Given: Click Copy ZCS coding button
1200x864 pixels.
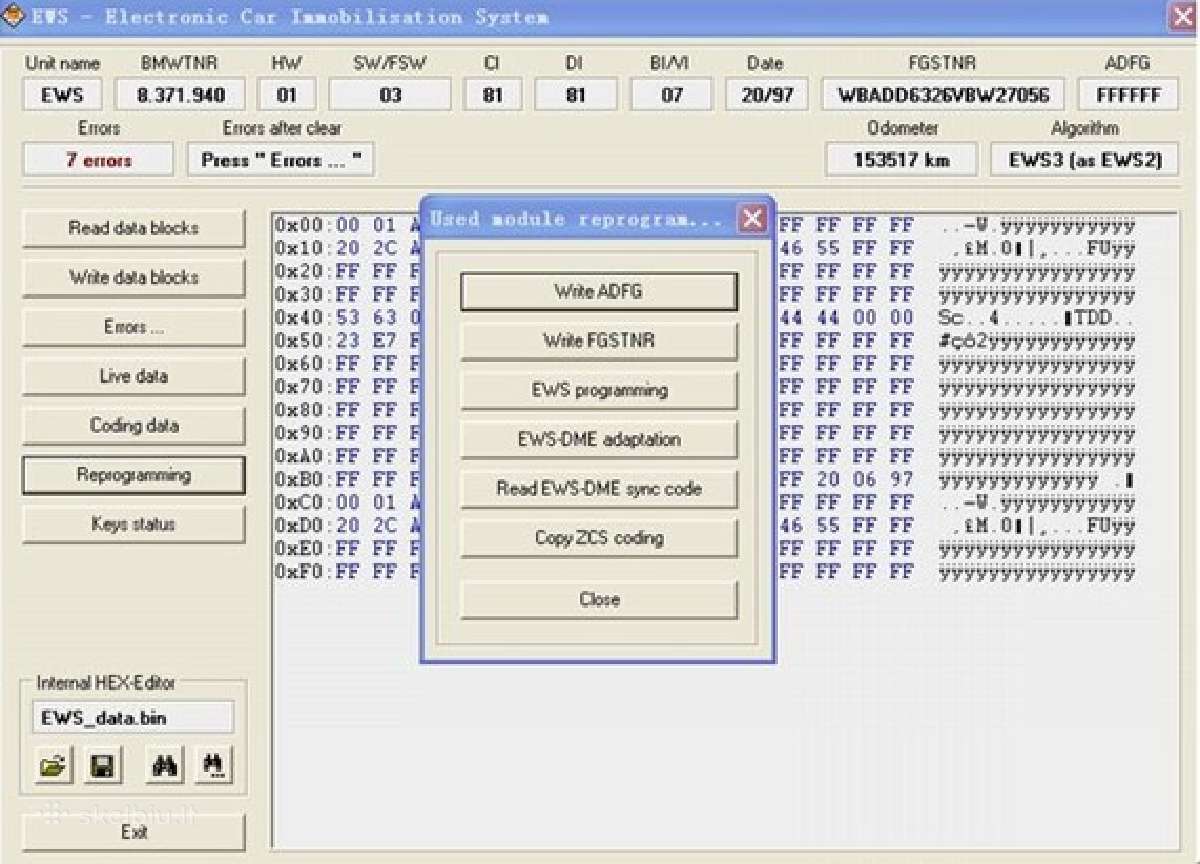Looking at the screenshot, I should point(599,538).
